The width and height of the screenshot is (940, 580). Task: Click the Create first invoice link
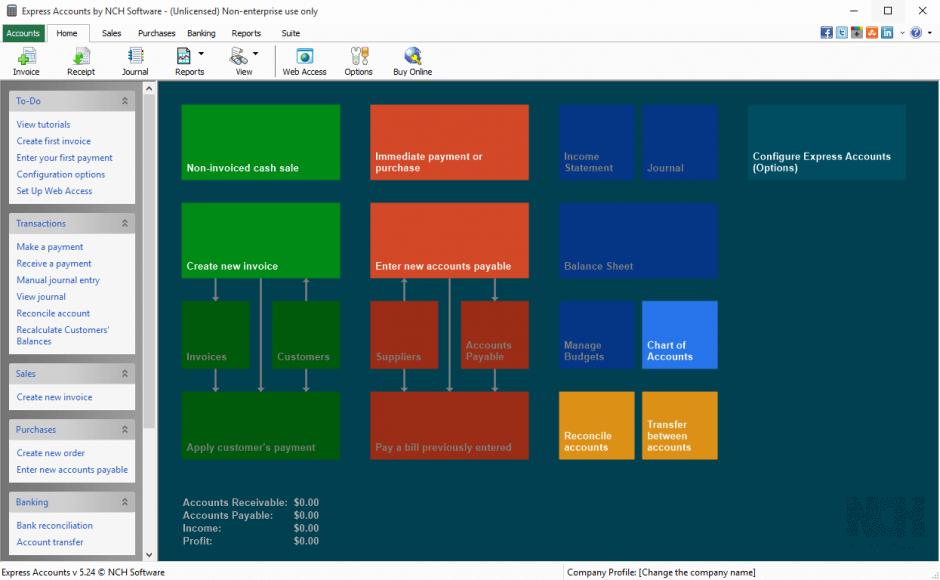pyautogui.click(x=54, y=141)
